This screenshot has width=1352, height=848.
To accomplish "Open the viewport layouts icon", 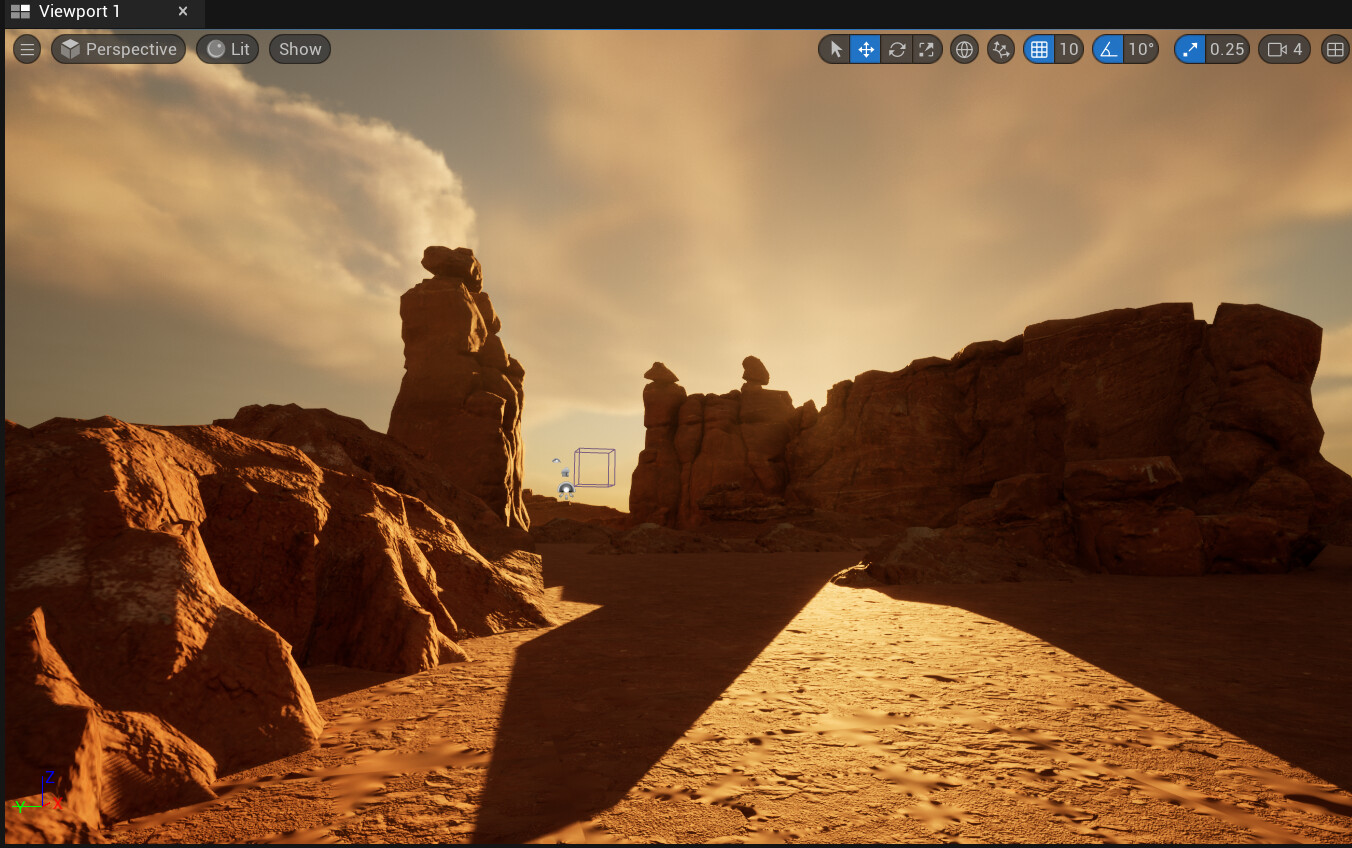I will 1336,48.
